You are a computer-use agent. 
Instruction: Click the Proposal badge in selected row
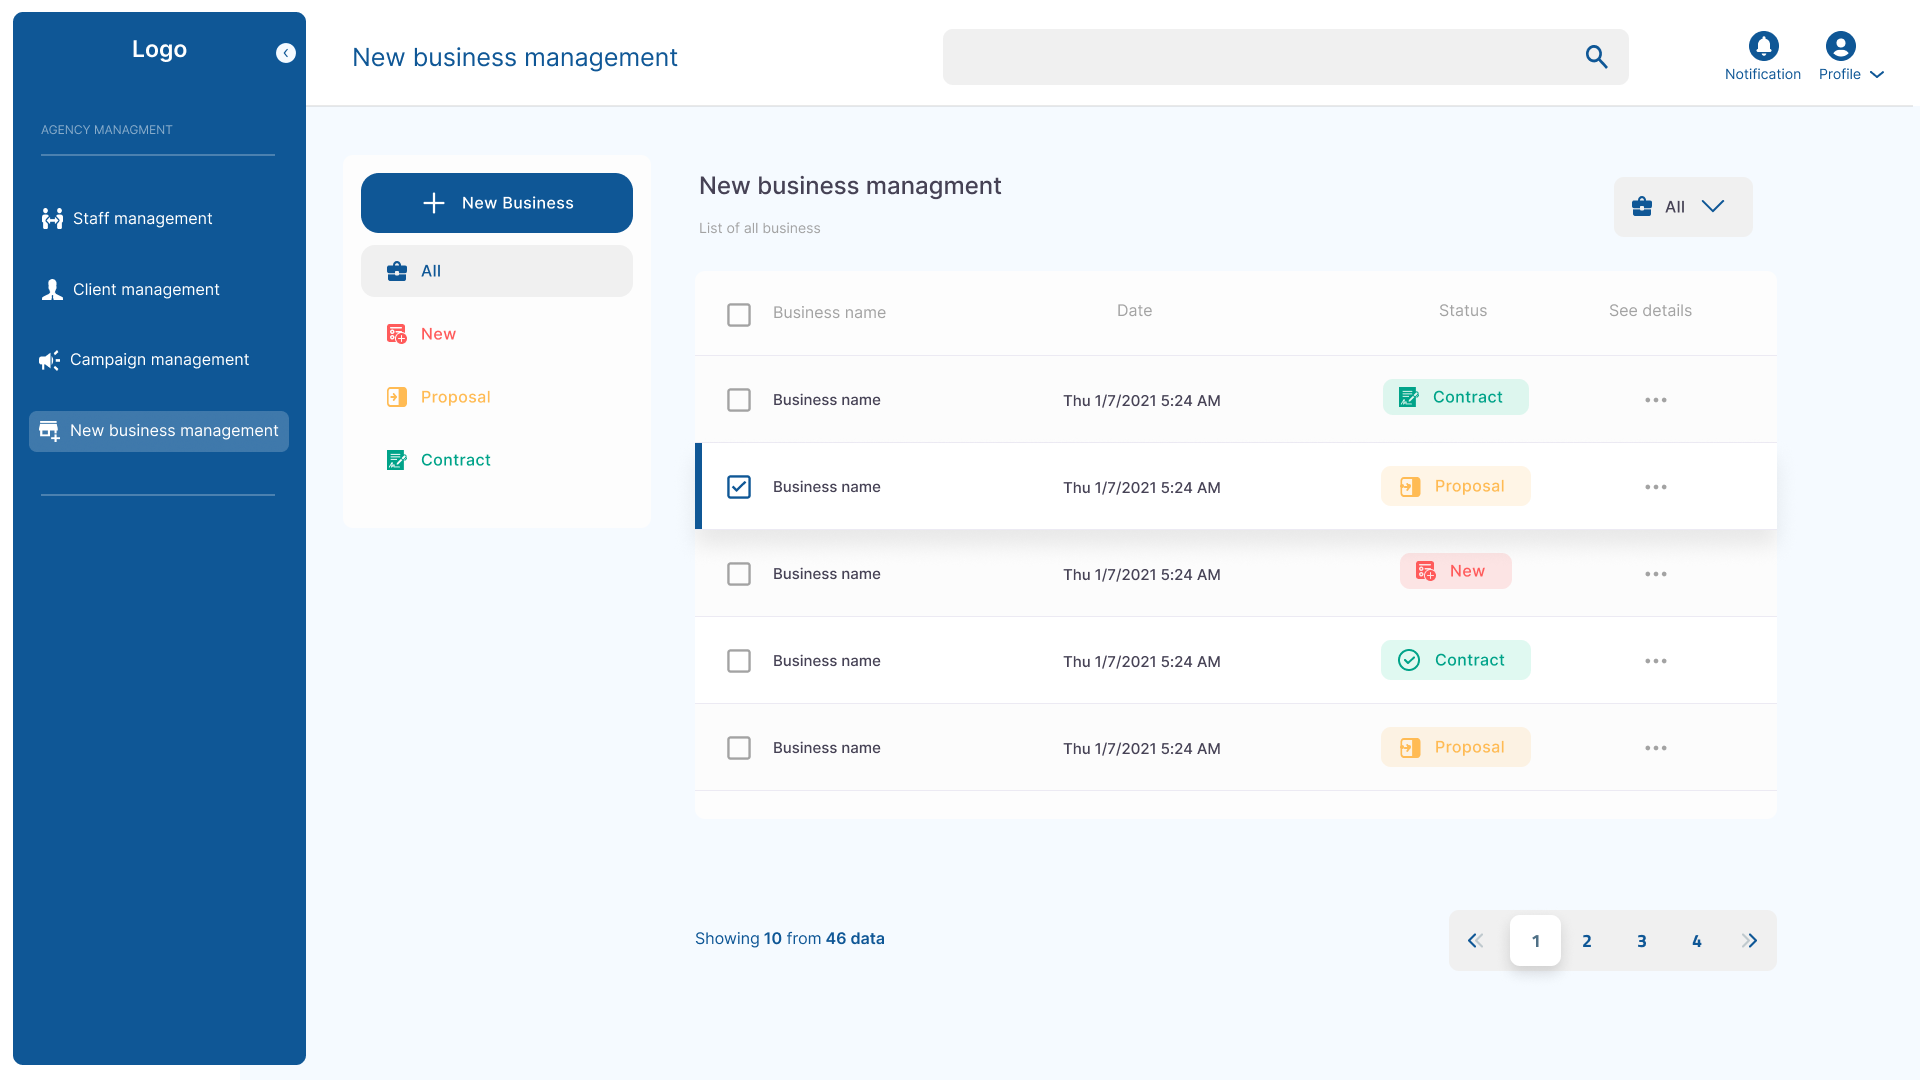coord(1456,486)
